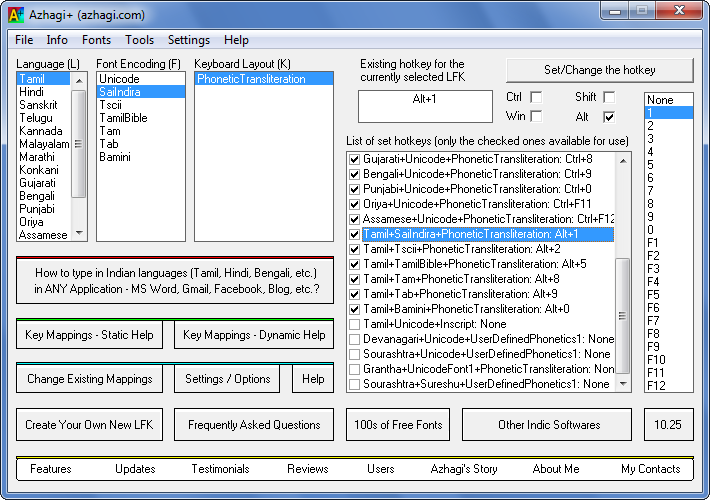Uncheck the Bengali+Unicode hotkey checkbox
Viewport: 710px width, 500px height.
coord(355,174)
